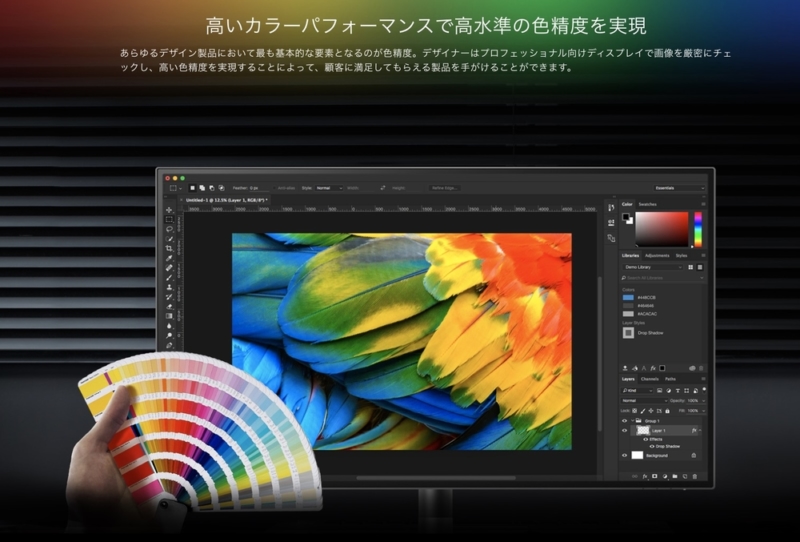Open the Essentials workspace dropdown
800x542 pixels.
(x=679, y=188)
